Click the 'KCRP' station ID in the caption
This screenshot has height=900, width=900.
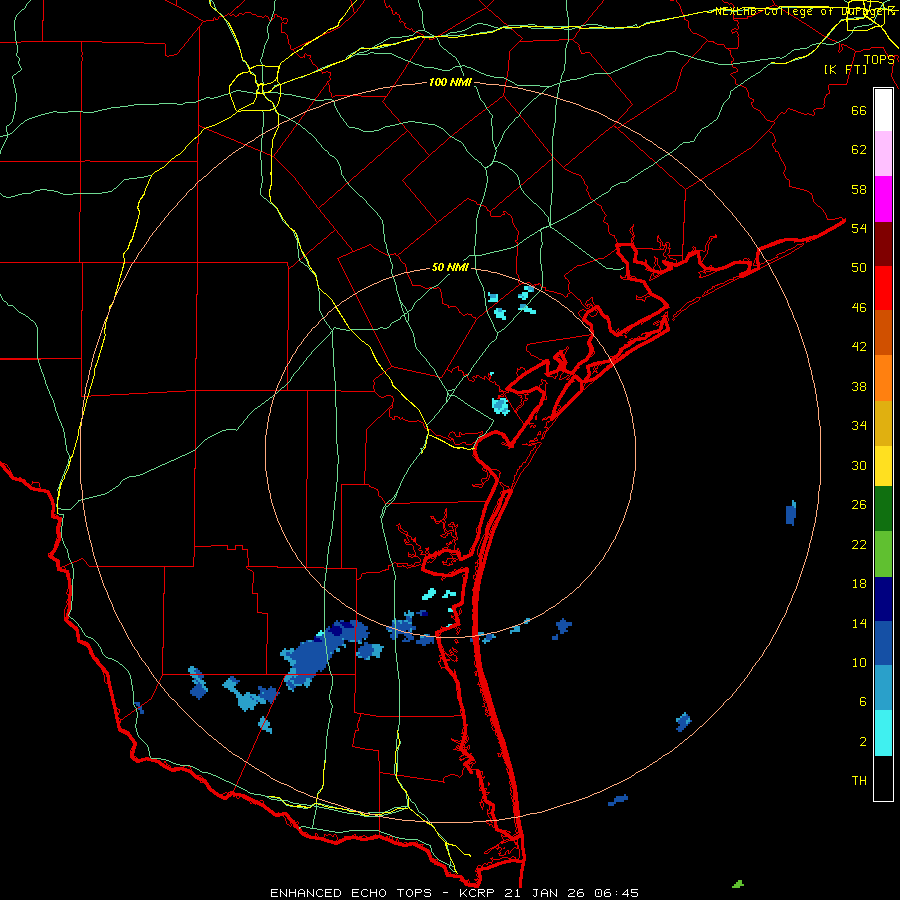[476, 893]
